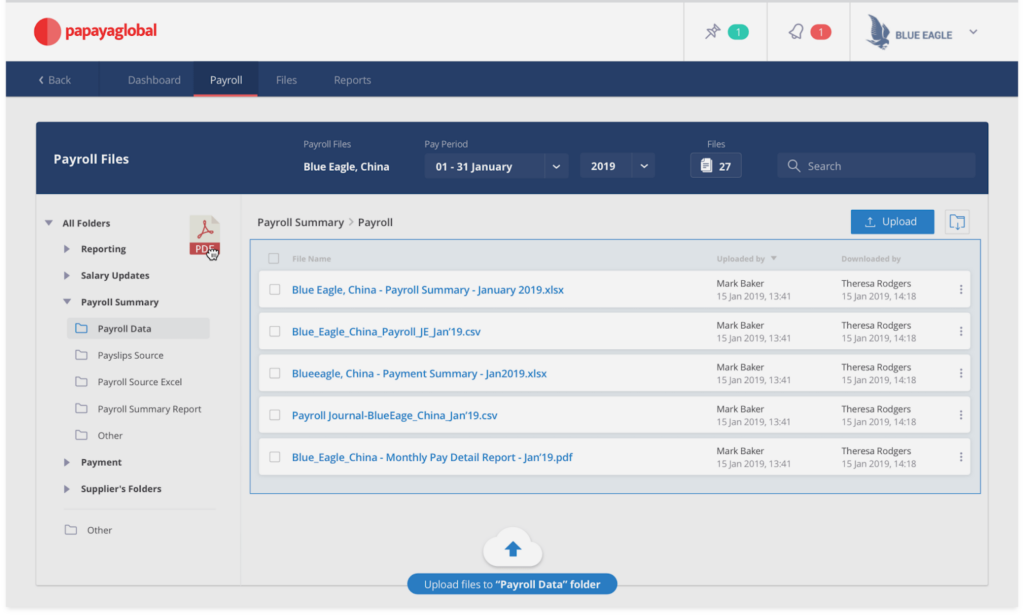
Task: Expand the Reporting folder arrow
Action: [67, 249]
